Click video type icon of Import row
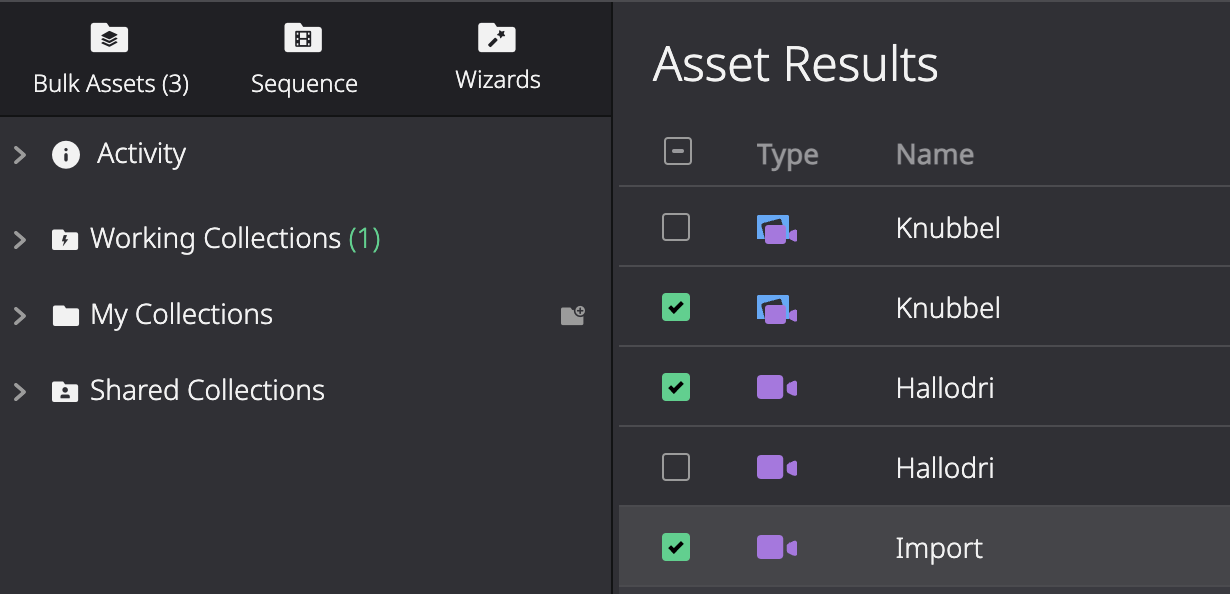 [x=776, y=547]
